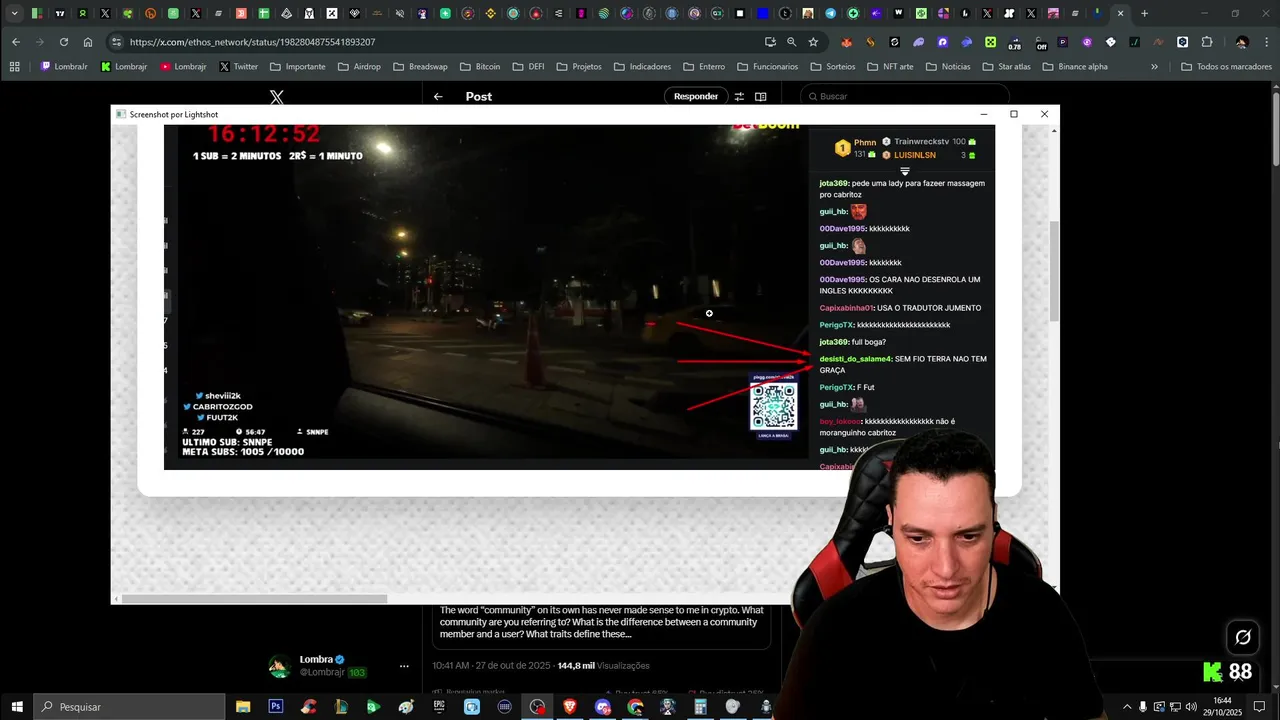Open the new tab with plus button
Screen dimensions: 1280x720
pos(1145,13)
